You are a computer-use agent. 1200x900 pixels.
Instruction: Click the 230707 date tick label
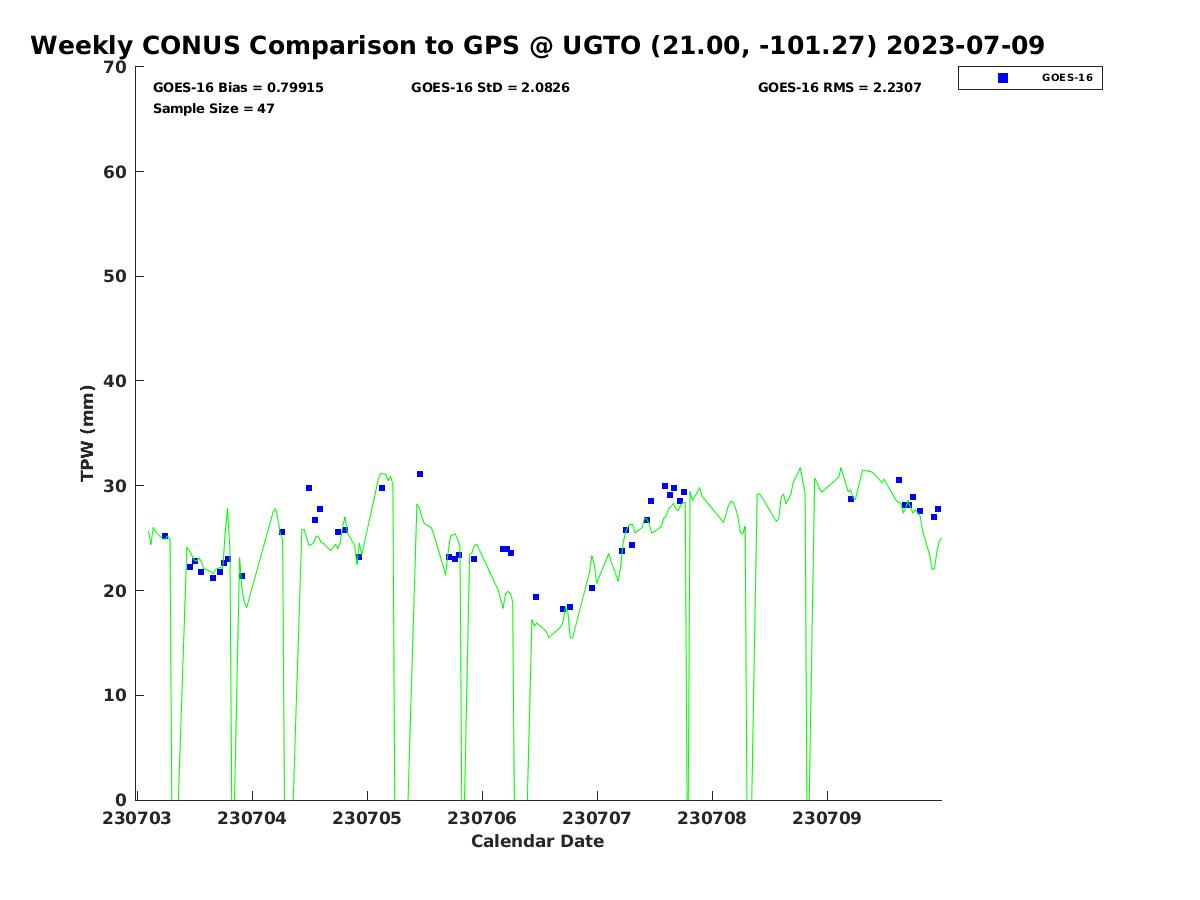597,818
